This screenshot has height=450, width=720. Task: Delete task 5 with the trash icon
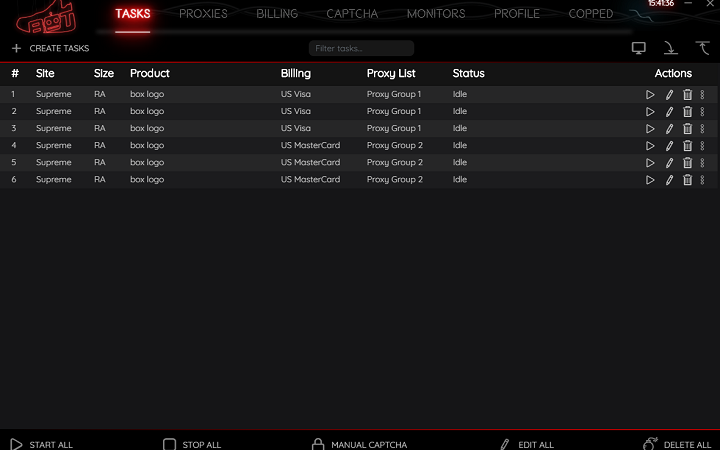pyautogui.click(x=687, y=163)
